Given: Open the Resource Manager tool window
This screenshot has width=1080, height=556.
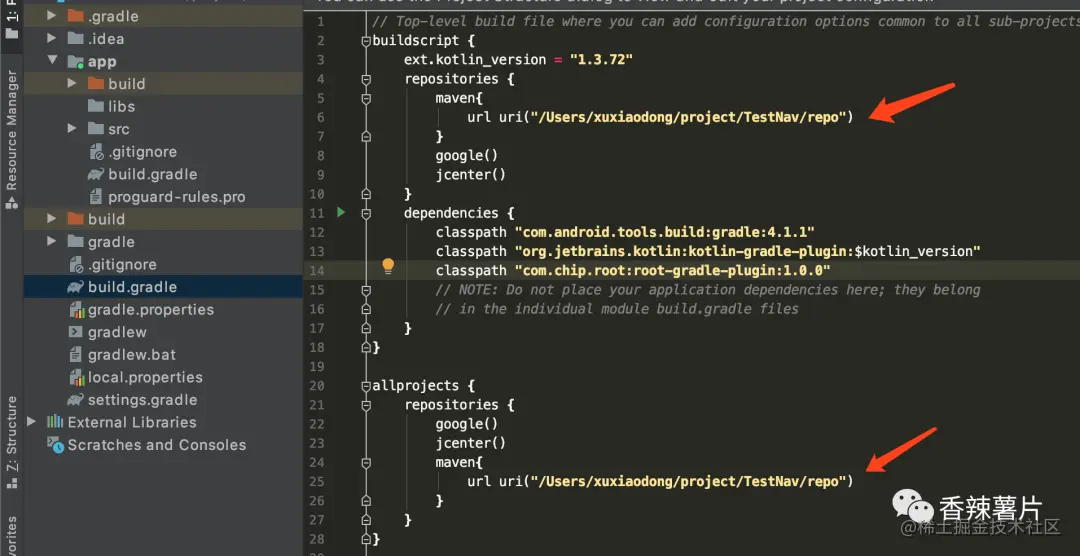Looking at the screenshot, I should coord(11,138).
